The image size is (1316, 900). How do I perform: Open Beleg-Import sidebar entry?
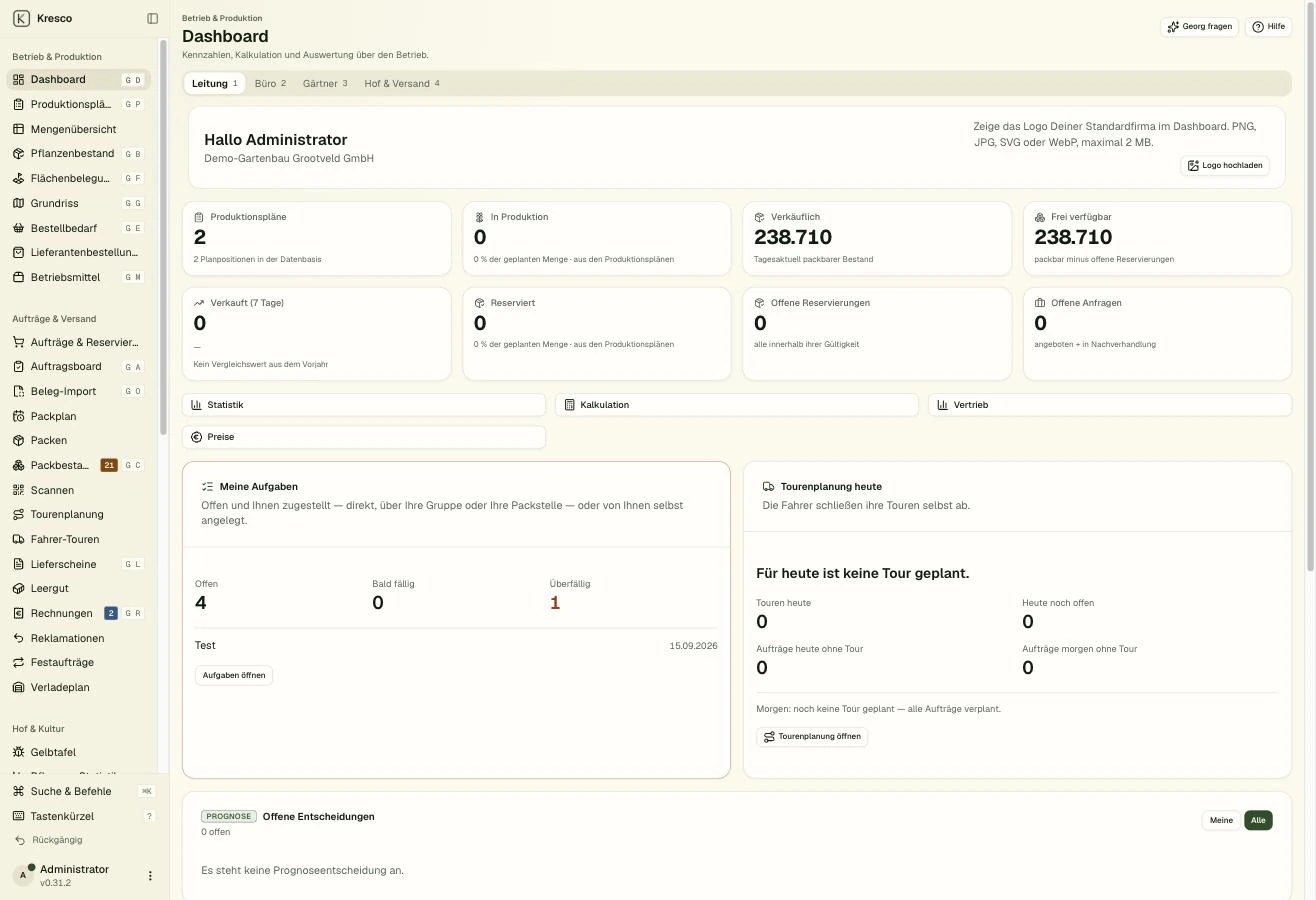(78, 391)
